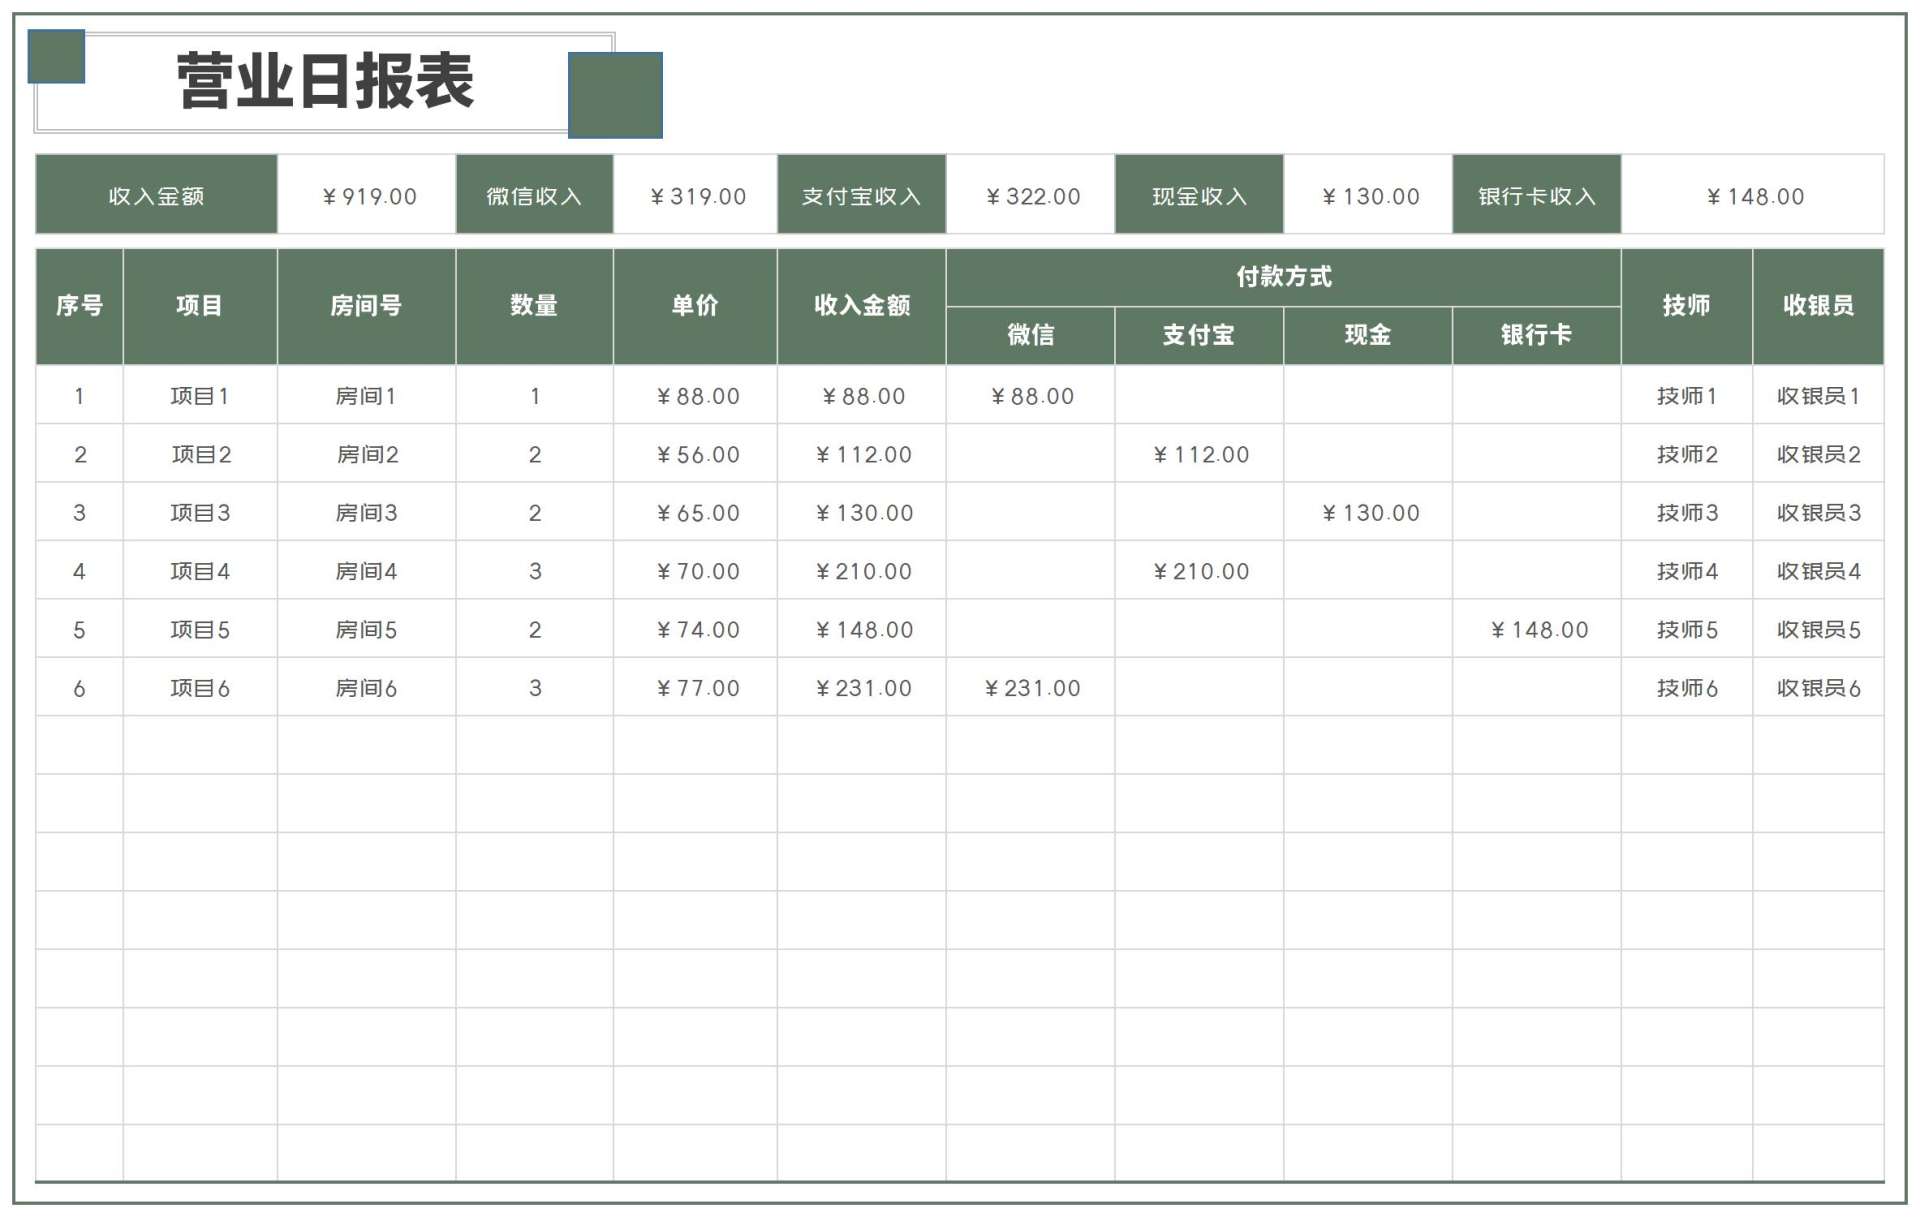Click the 收银员5 cell
The width and height of the screenshot is (1920, 1217).
pos(1819,630)
